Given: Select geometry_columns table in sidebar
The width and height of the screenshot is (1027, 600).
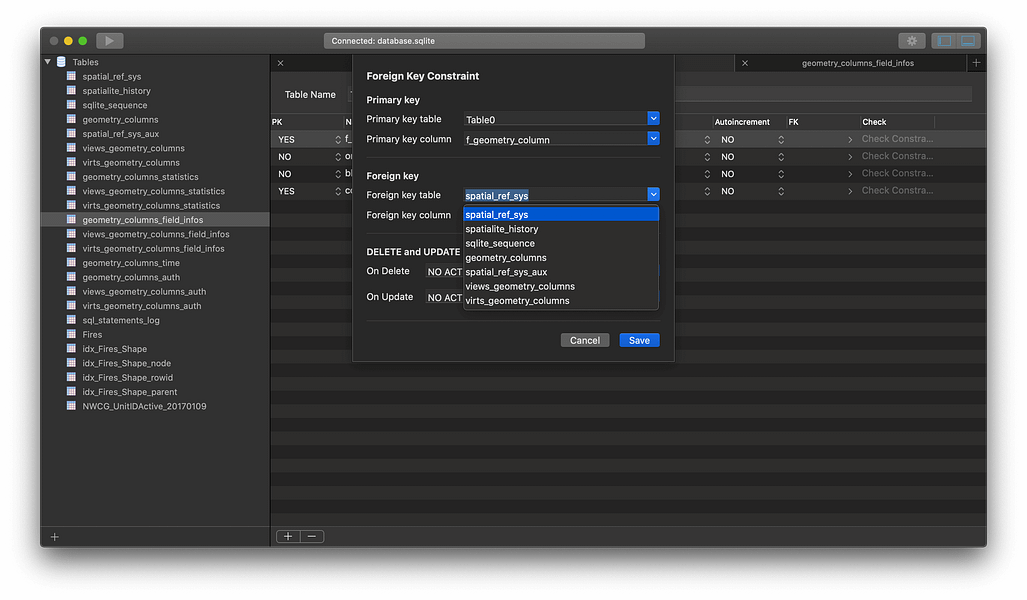Looking at the screenshot, I should coord(121,120).
